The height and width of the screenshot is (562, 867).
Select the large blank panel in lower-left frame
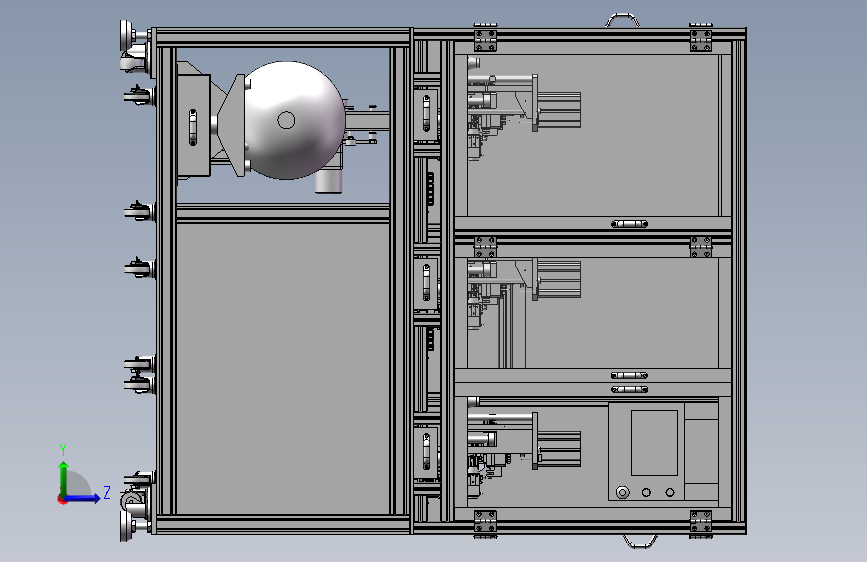pos(283,368)
